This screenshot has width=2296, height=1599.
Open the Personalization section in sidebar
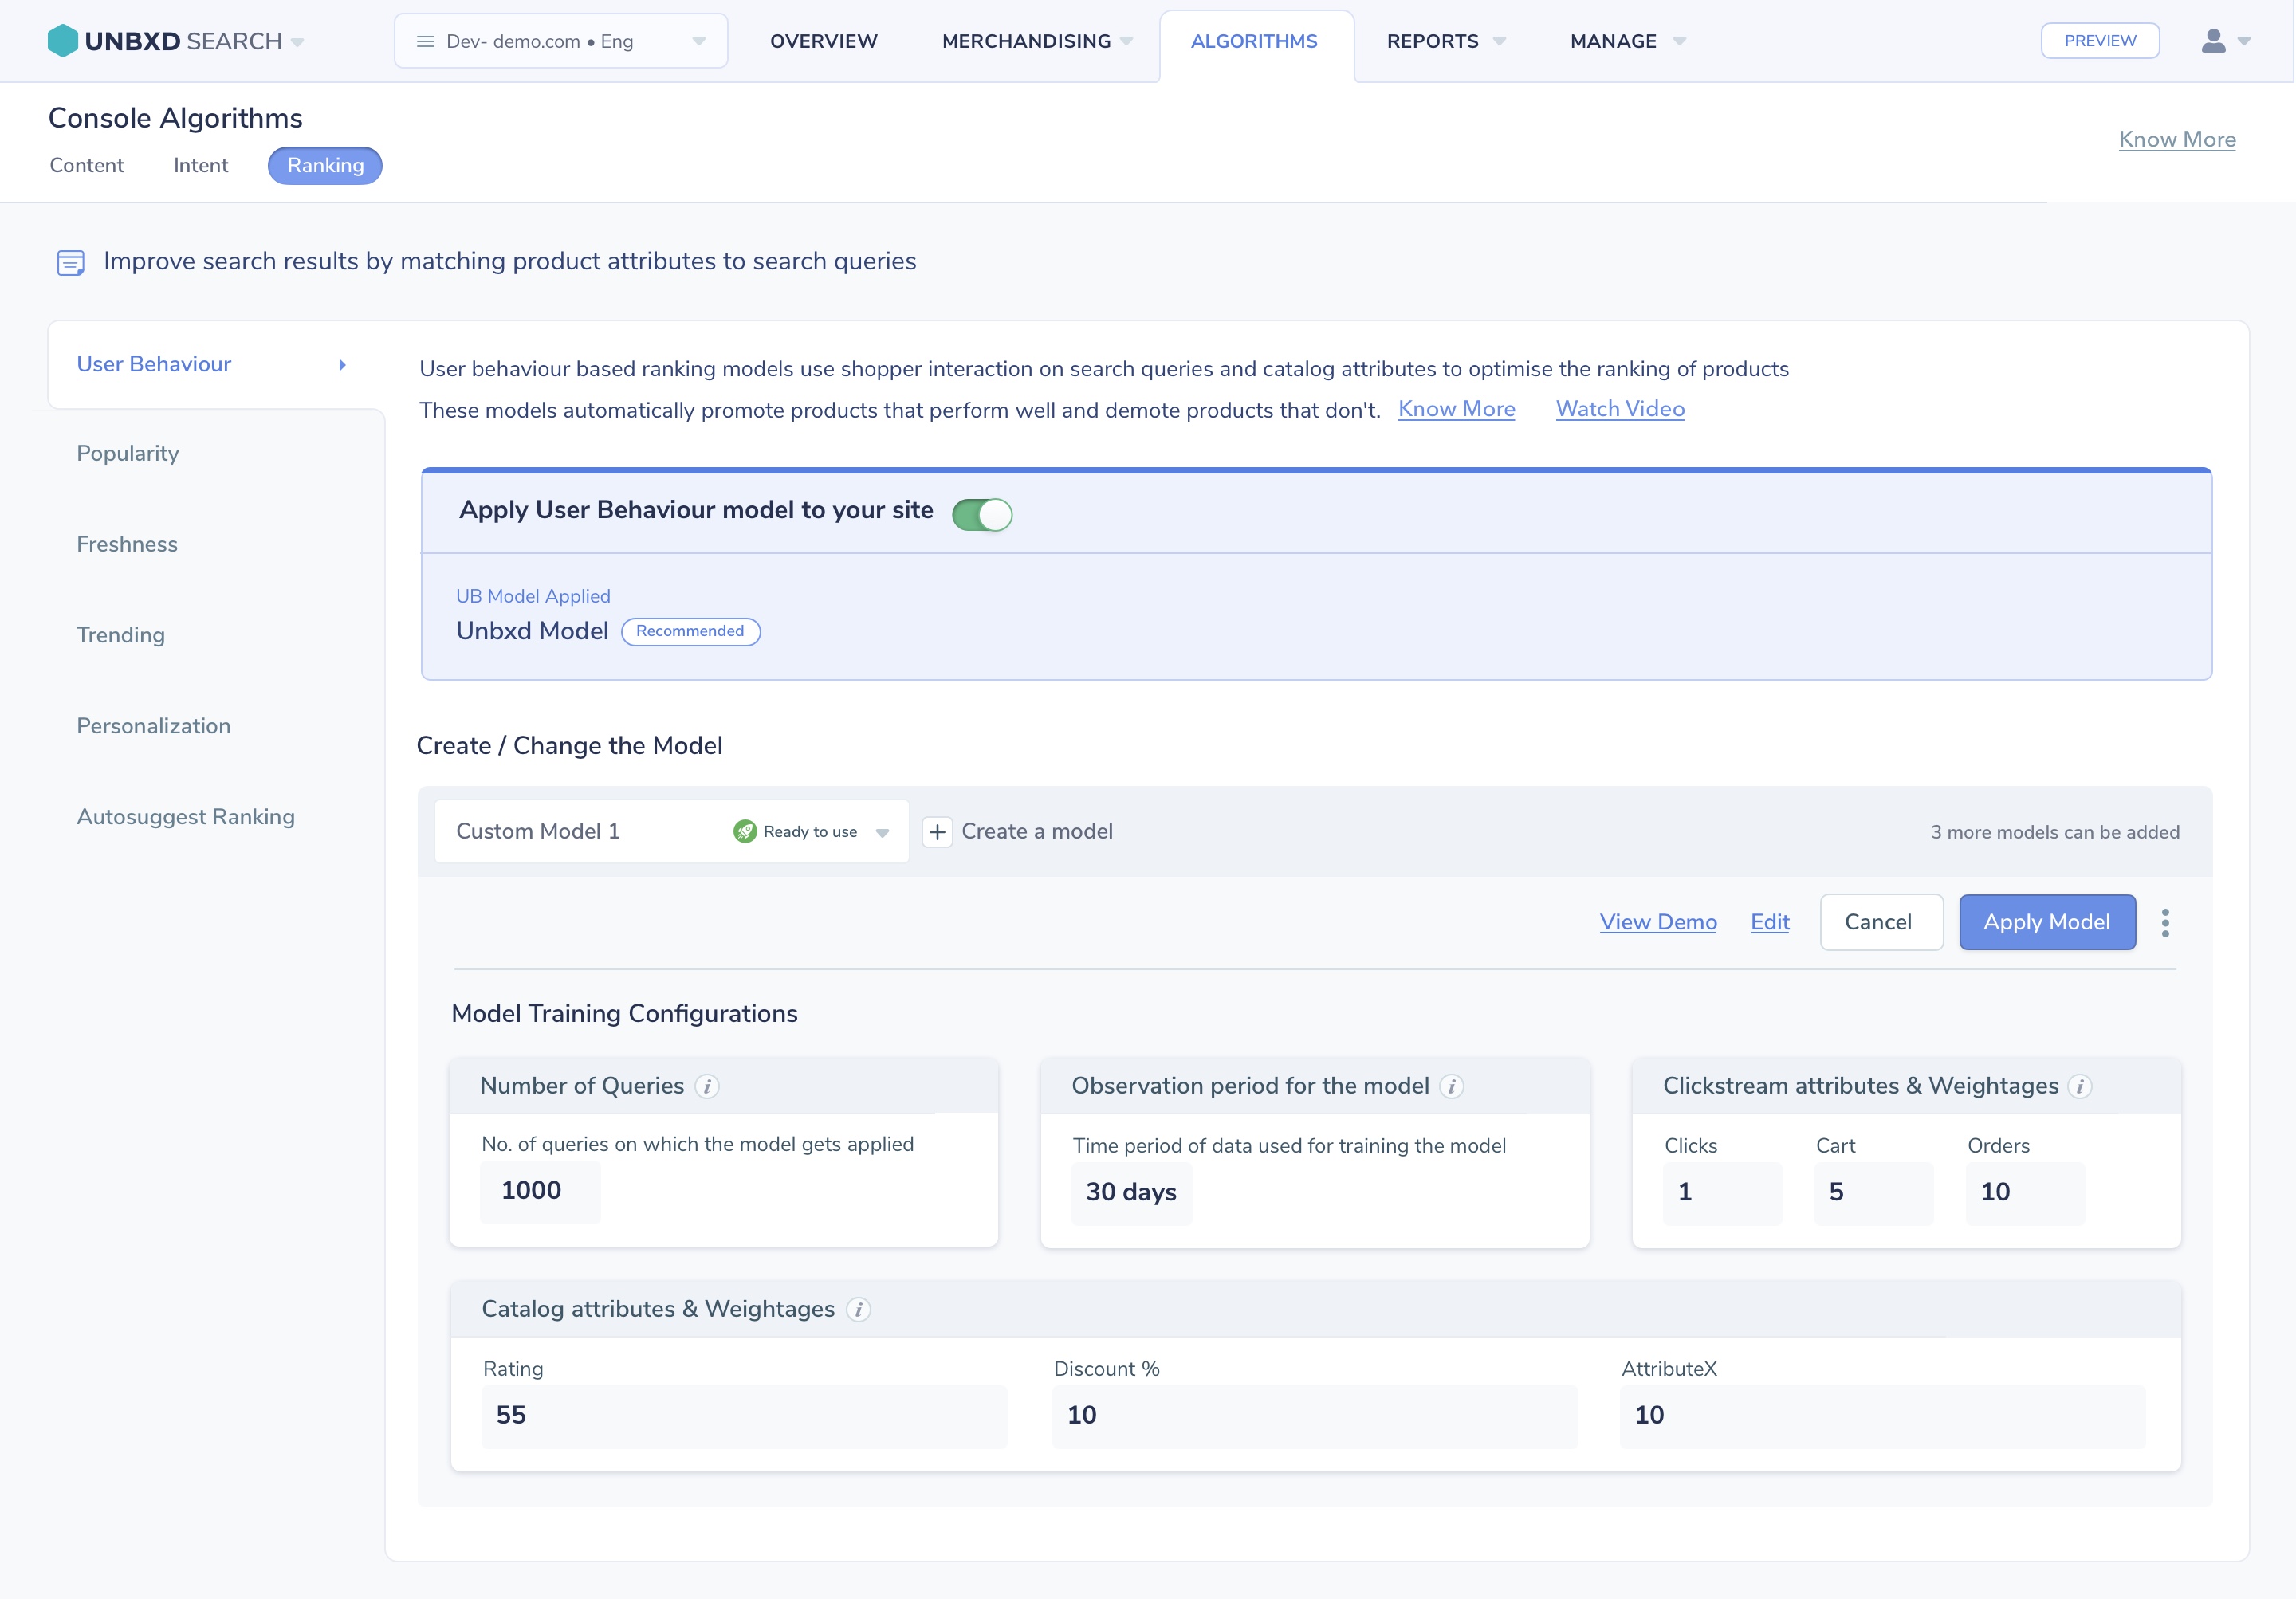click(x=154, y=726)
